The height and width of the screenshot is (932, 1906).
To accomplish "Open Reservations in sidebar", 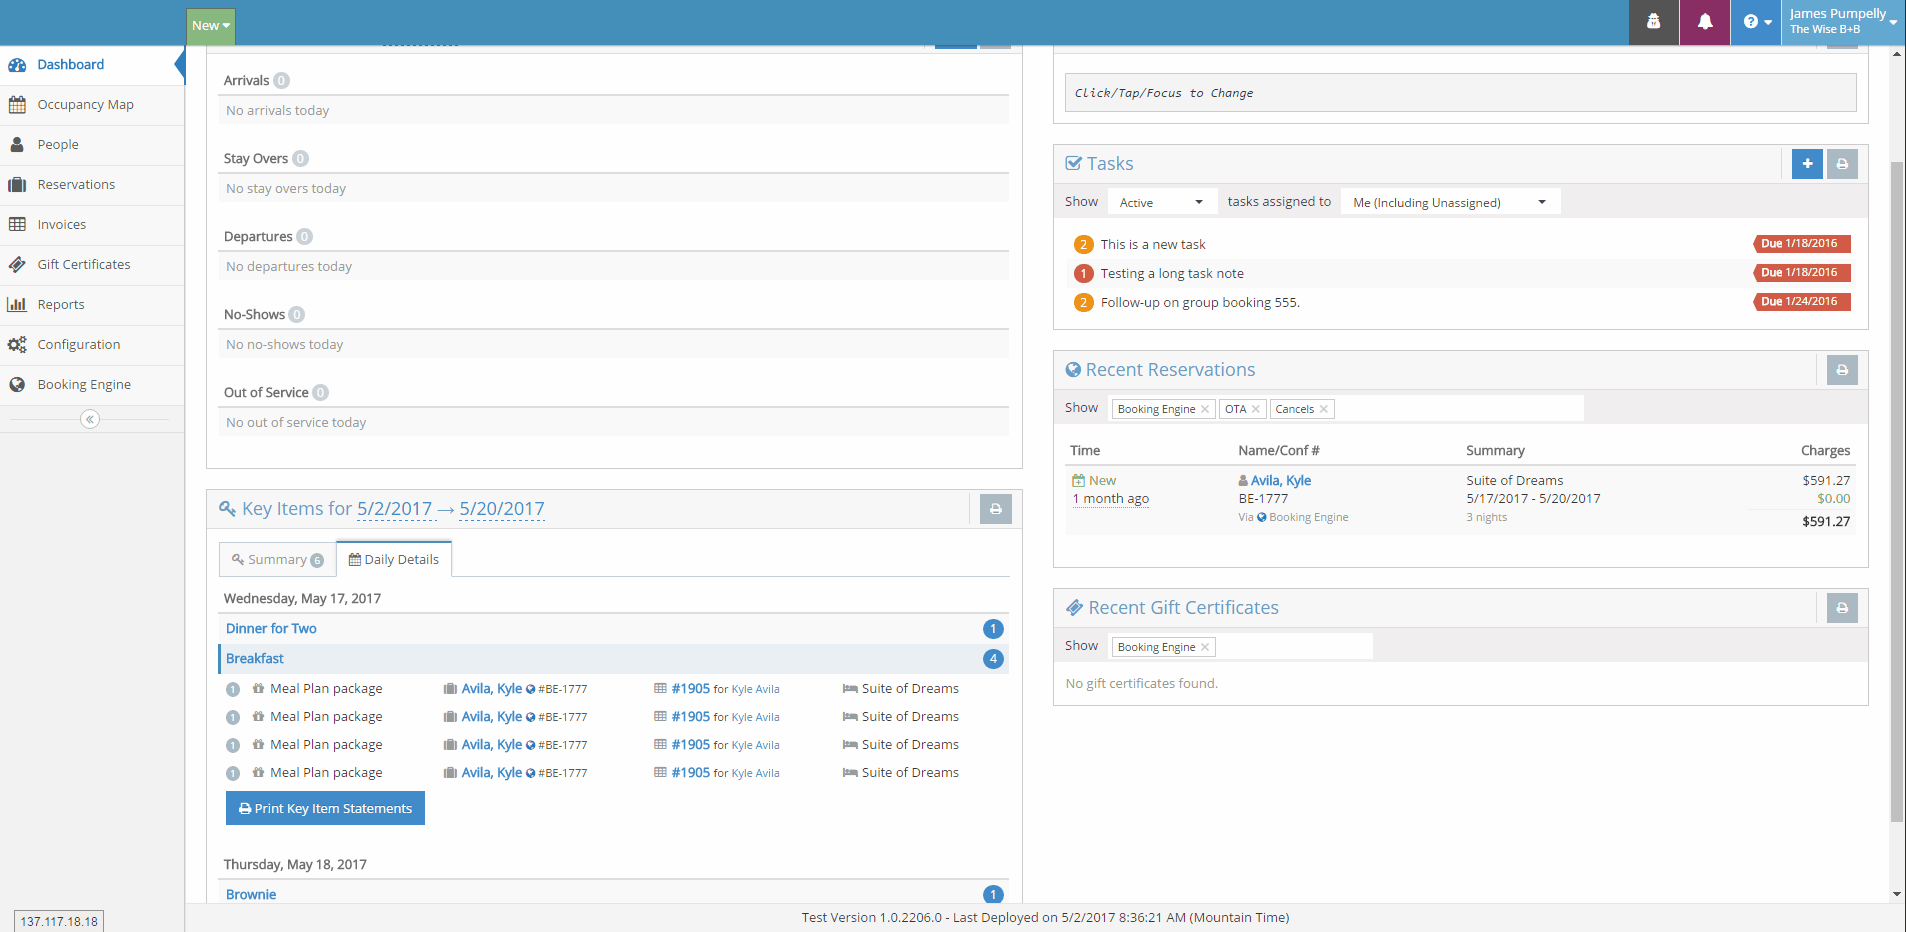I will [x=90, y=185].
